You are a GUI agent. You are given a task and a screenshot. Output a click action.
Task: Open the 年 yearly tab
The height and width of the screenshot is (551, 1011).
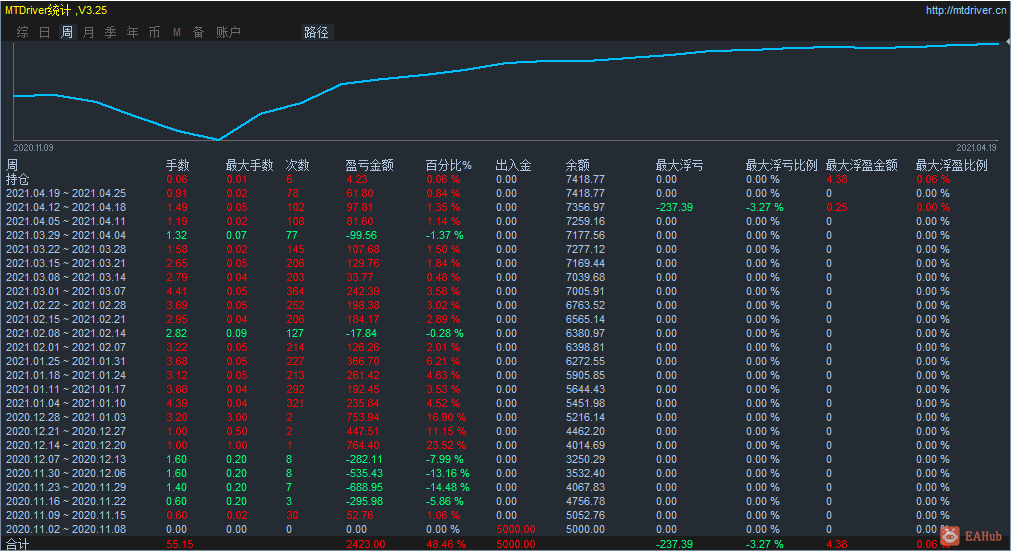point(133,32)
